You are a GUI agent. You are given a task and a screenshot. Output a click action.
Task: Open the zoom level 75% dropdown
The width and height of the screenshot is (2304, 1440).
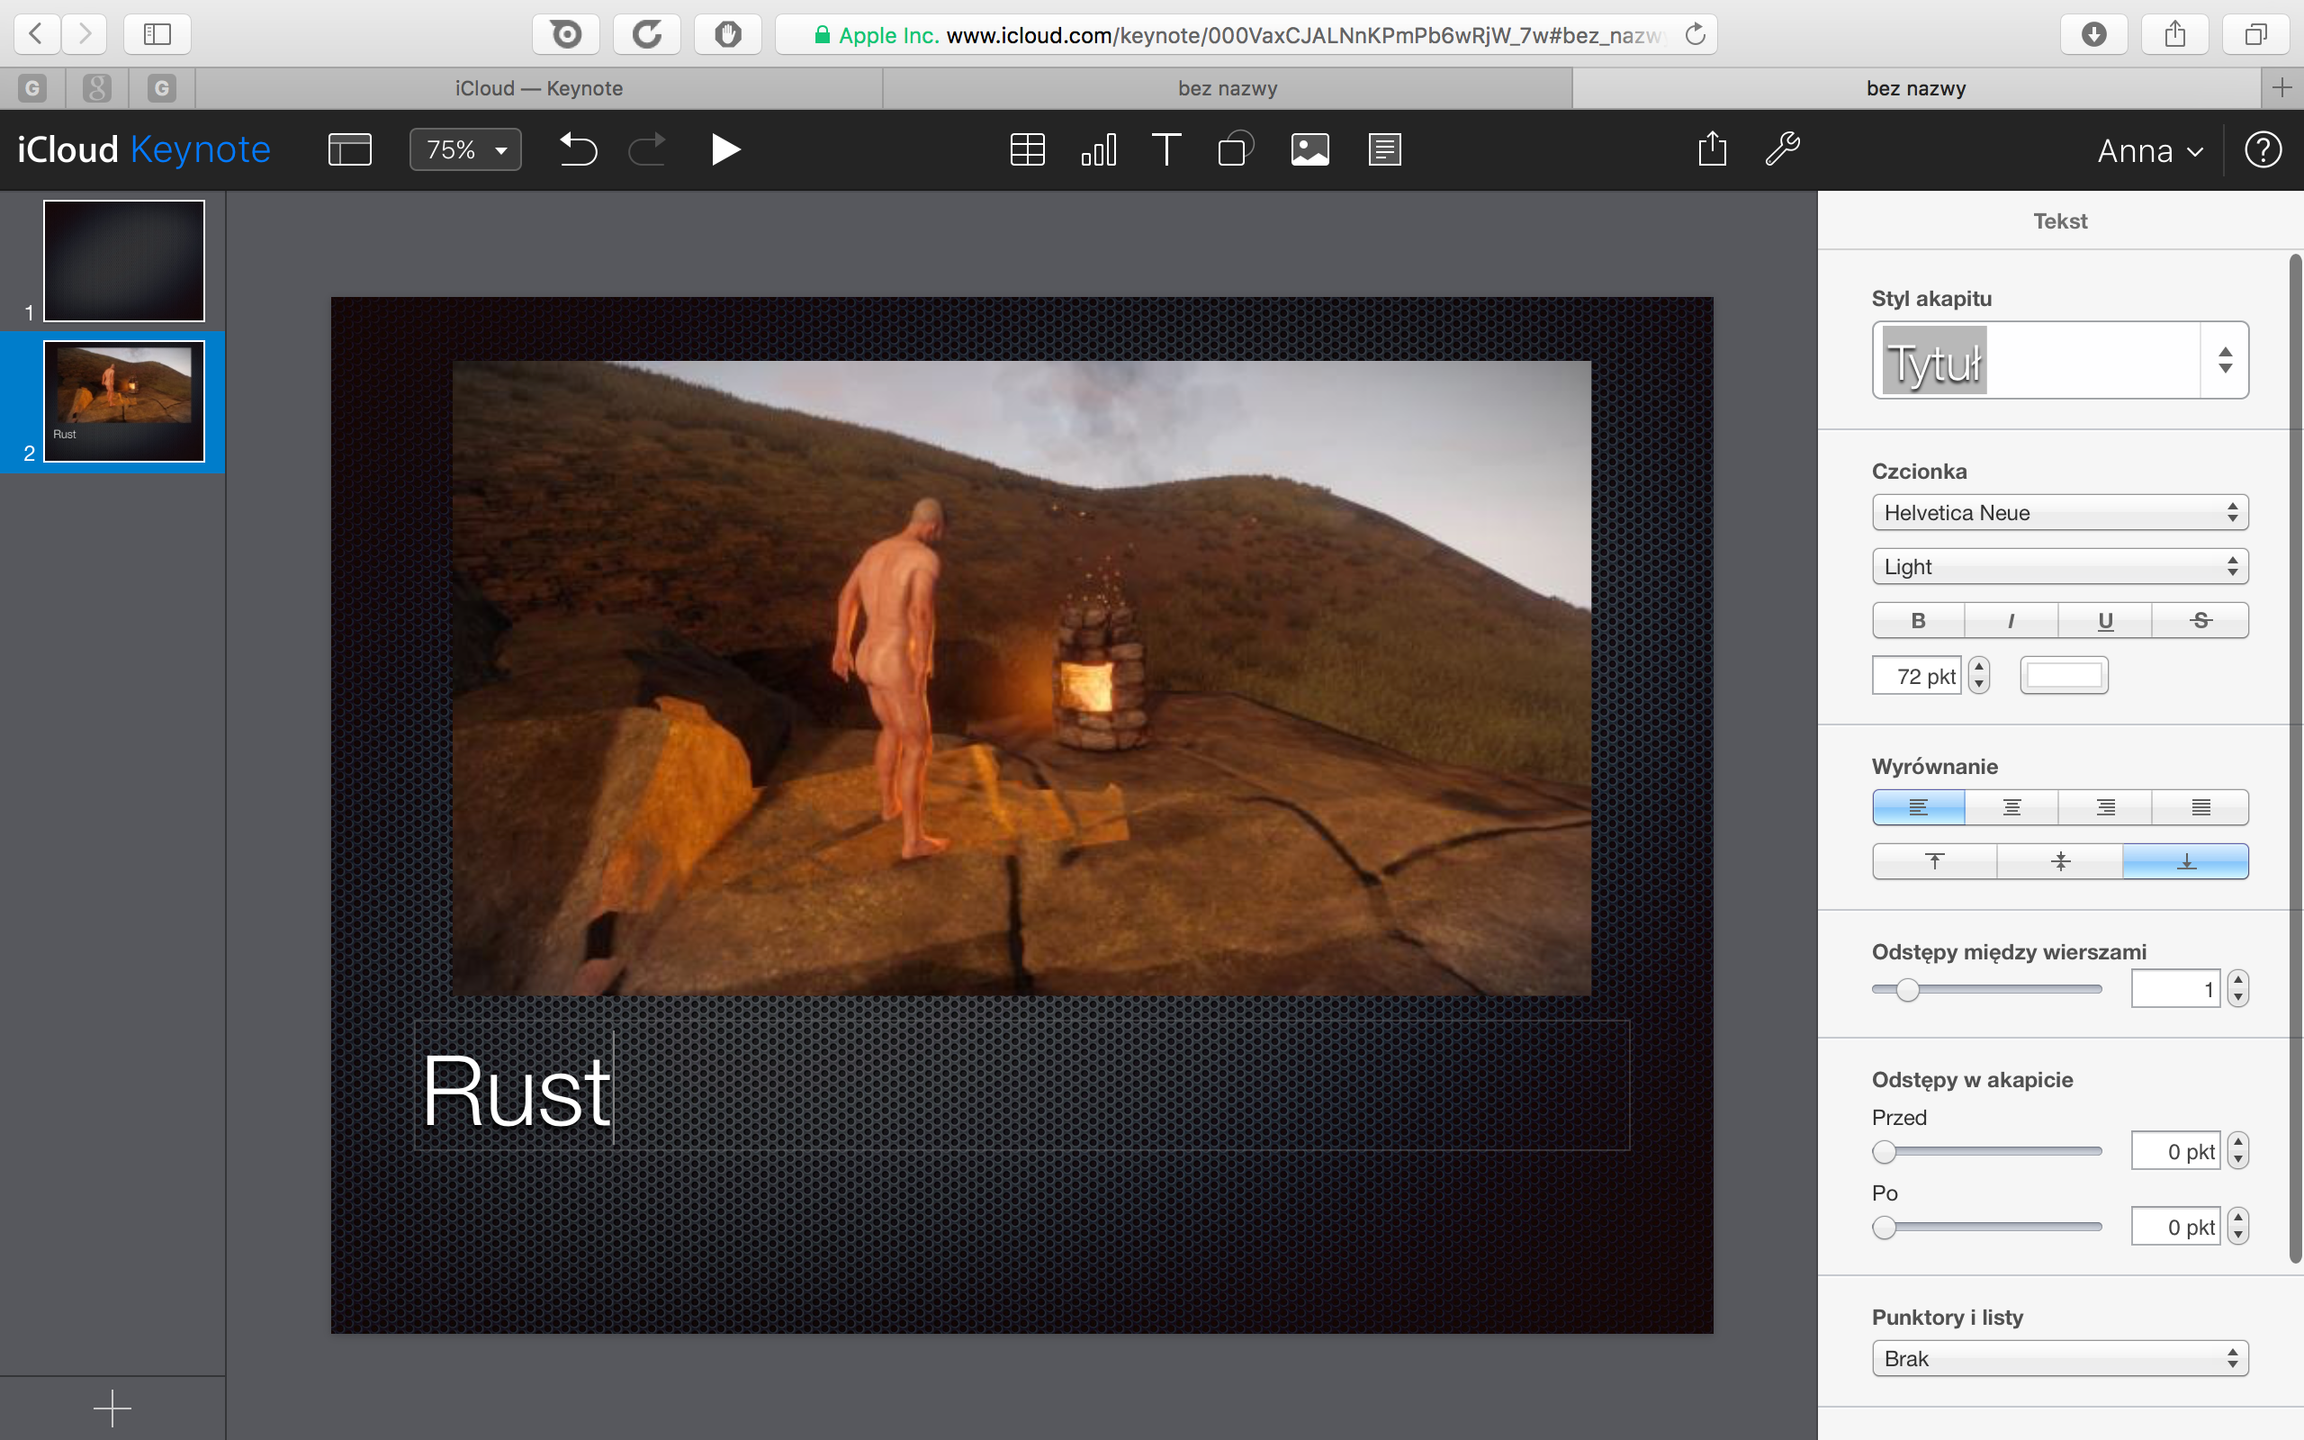[465, 150]
